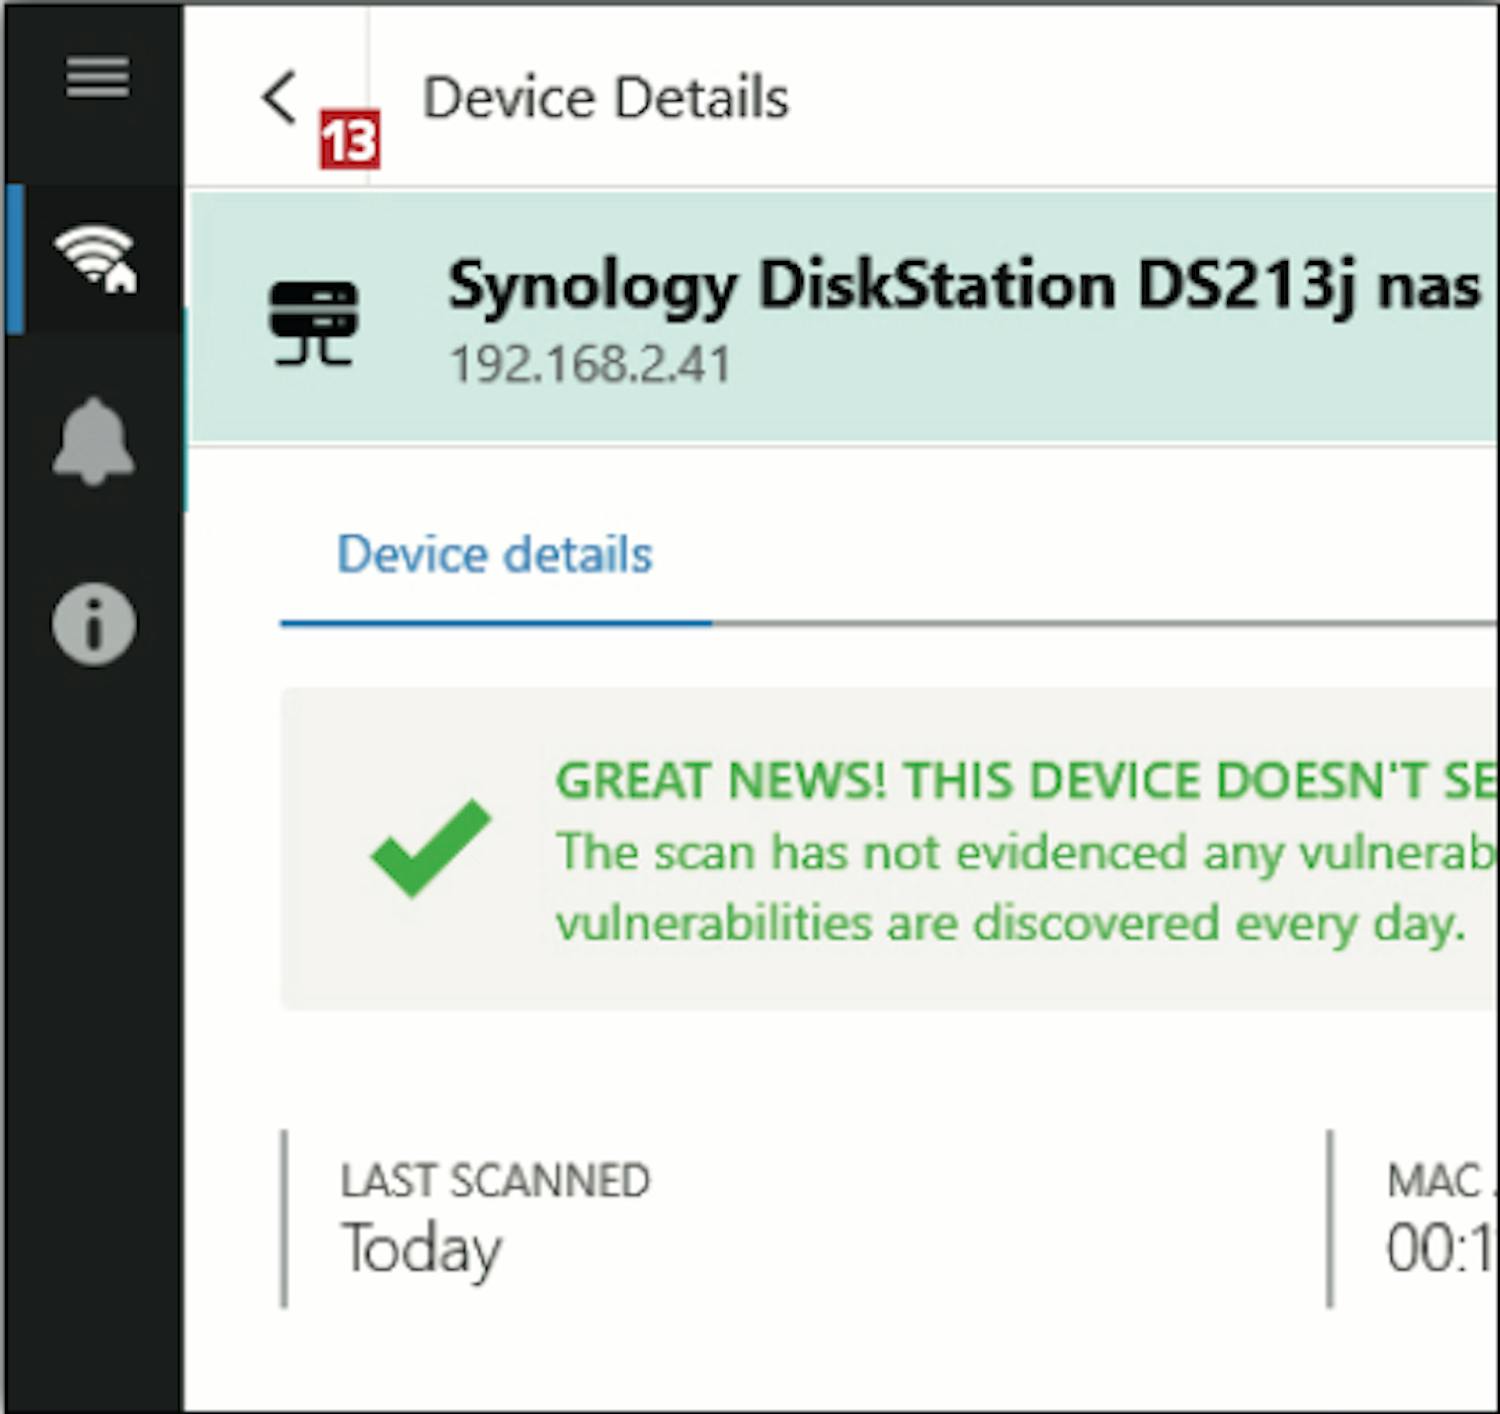
Task: Click the gray tab underline bar
Action: click(1100, 624)
